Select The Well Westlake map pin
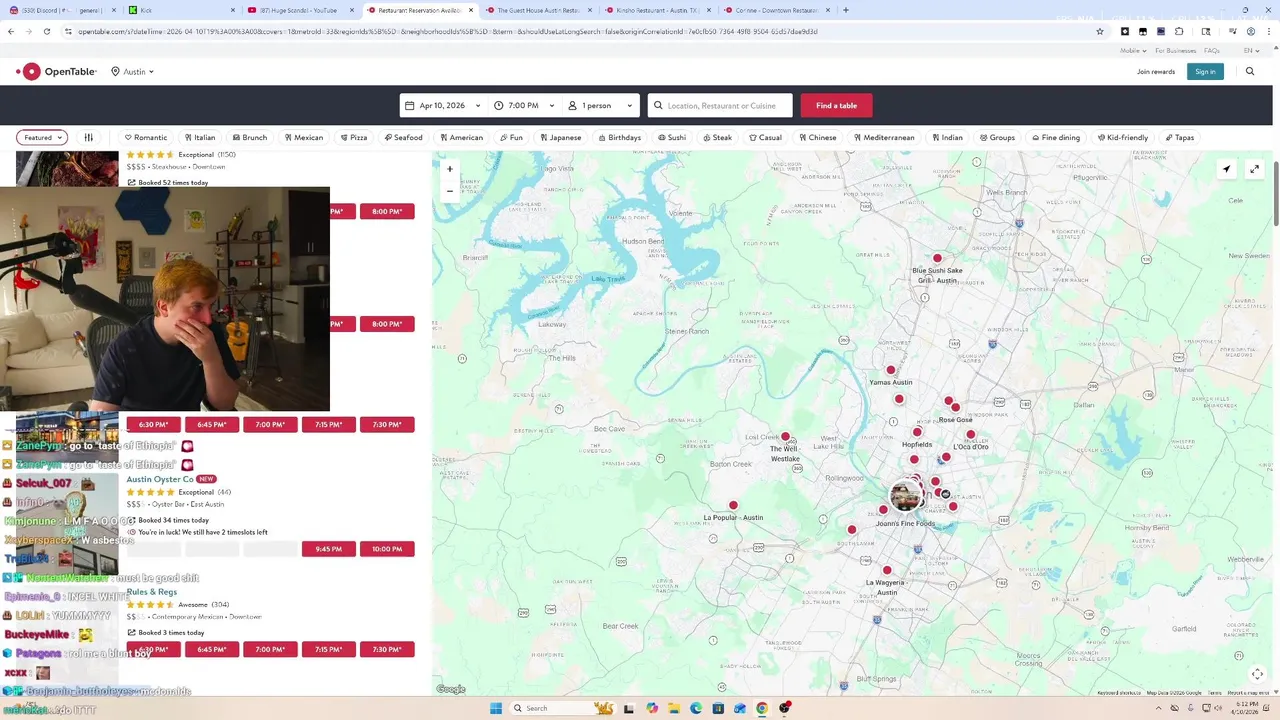Image resolution: width=1280 pixels, height=720 pixels. pyautogui.click(x=785, y=437)
